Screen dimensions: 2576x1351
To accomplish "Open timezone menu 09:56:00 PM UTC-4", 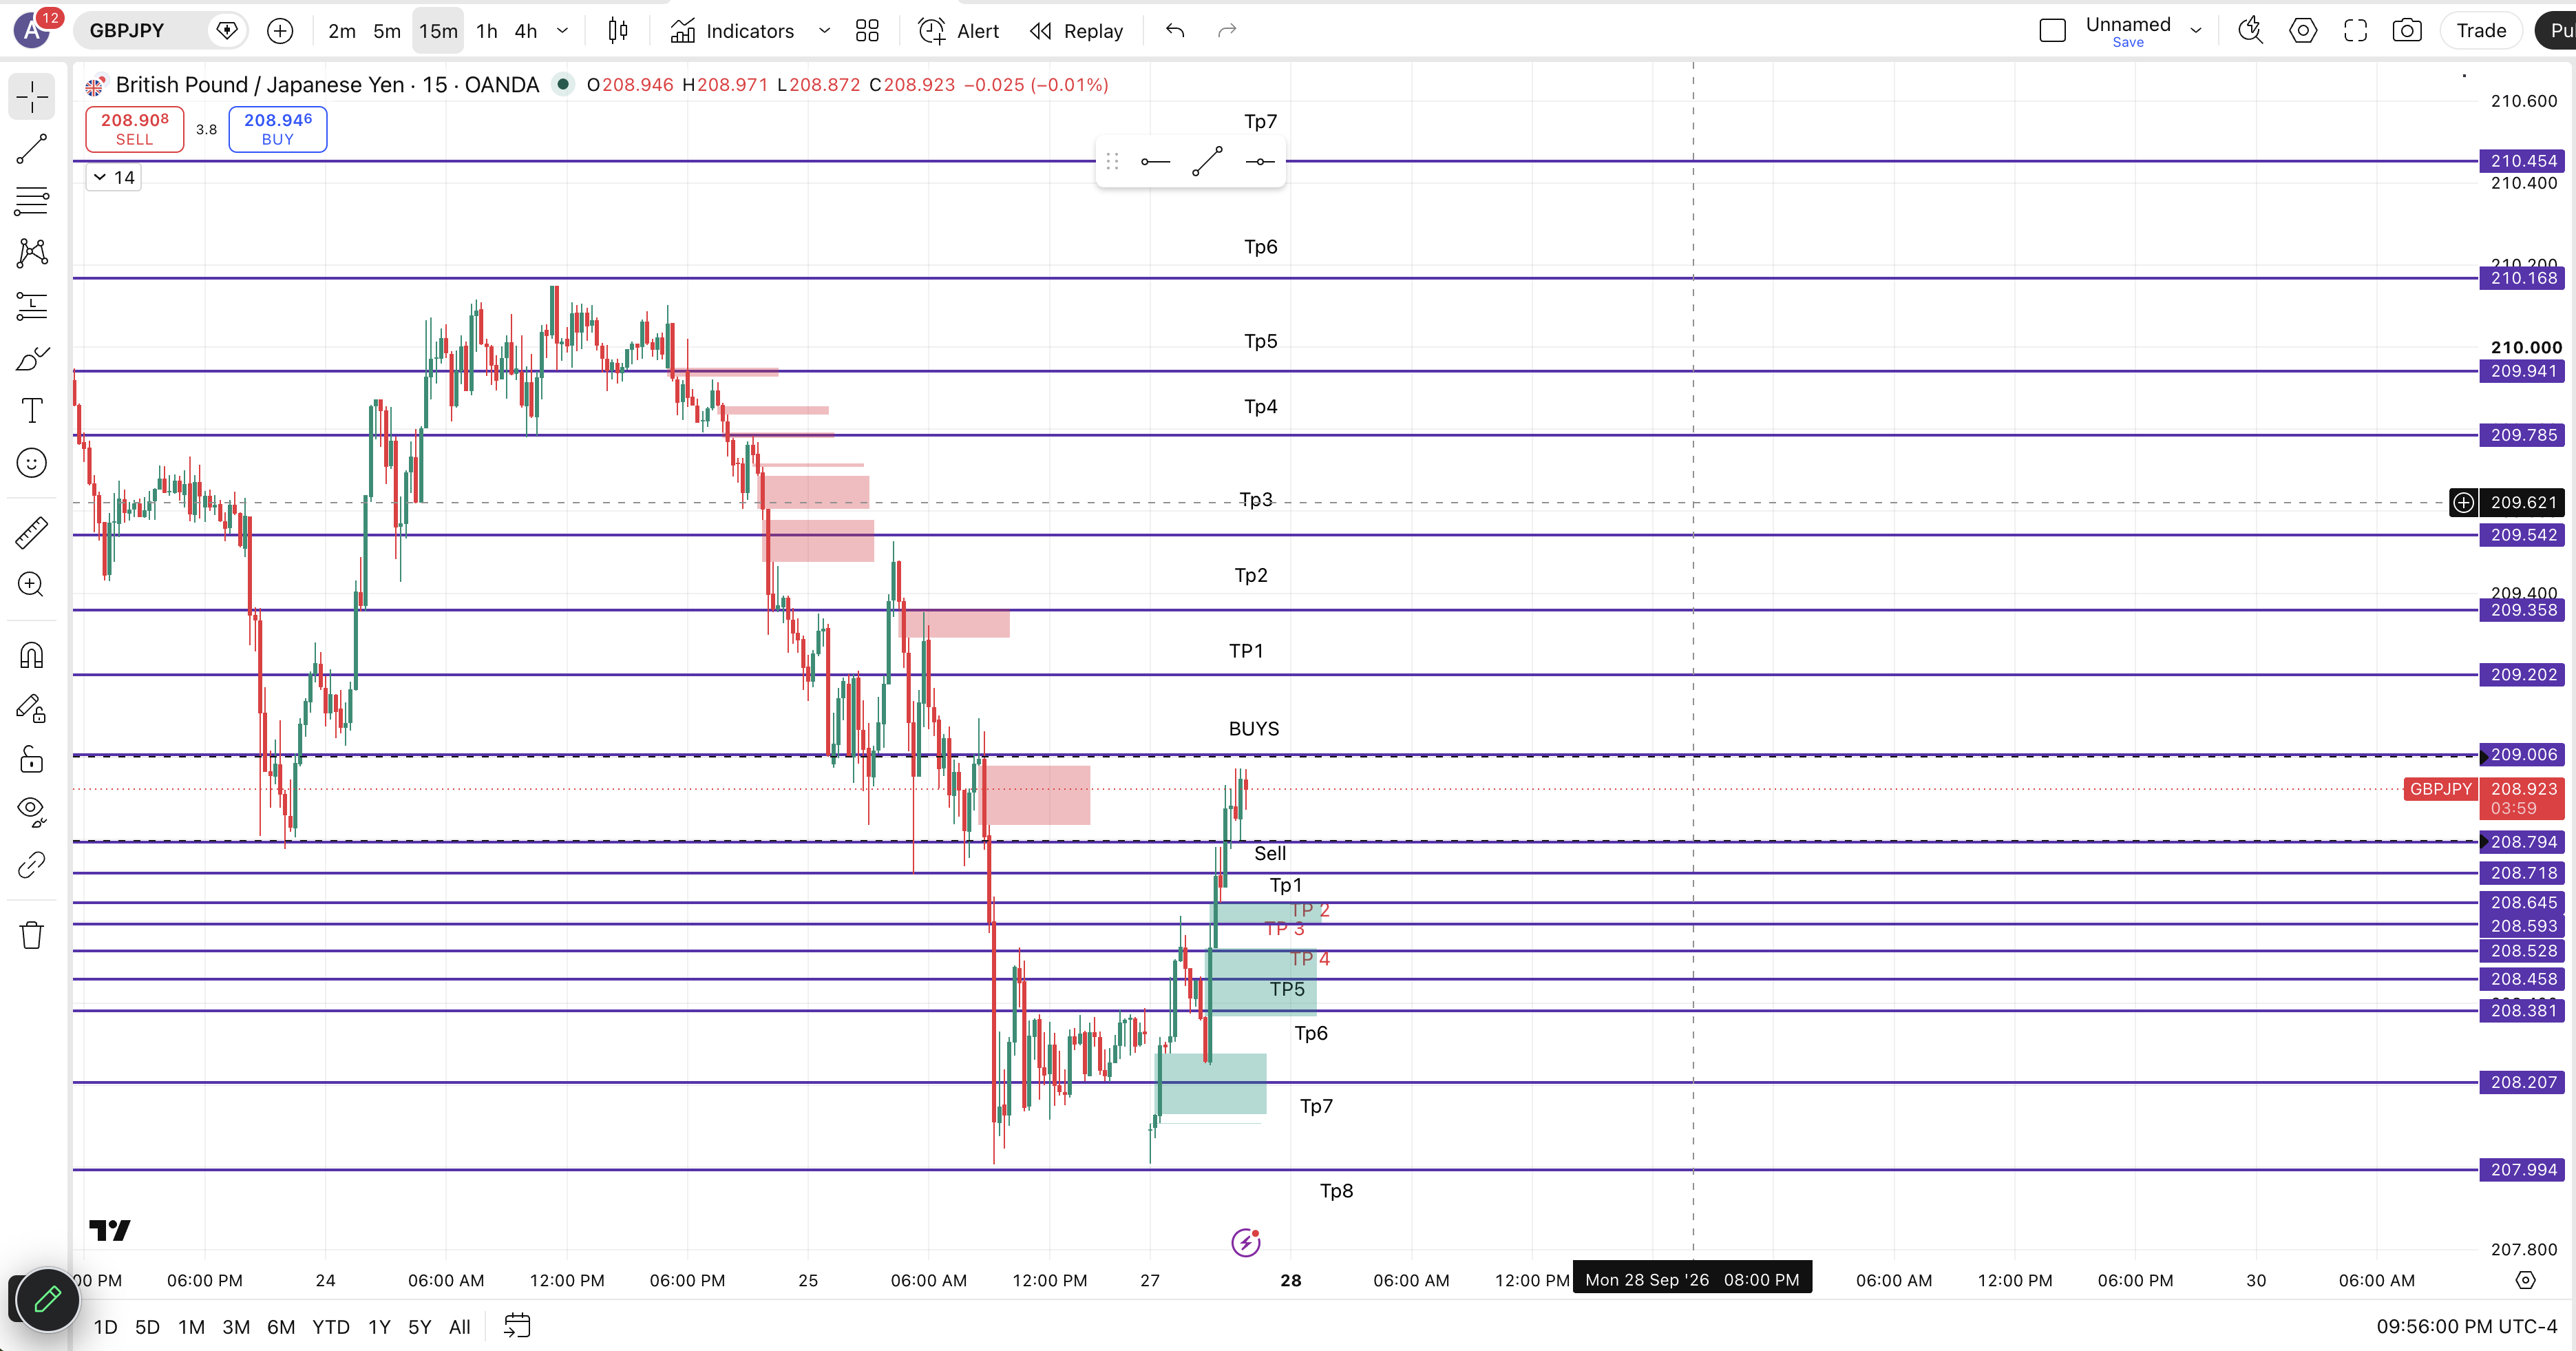I will [x=2466, y=1327].
